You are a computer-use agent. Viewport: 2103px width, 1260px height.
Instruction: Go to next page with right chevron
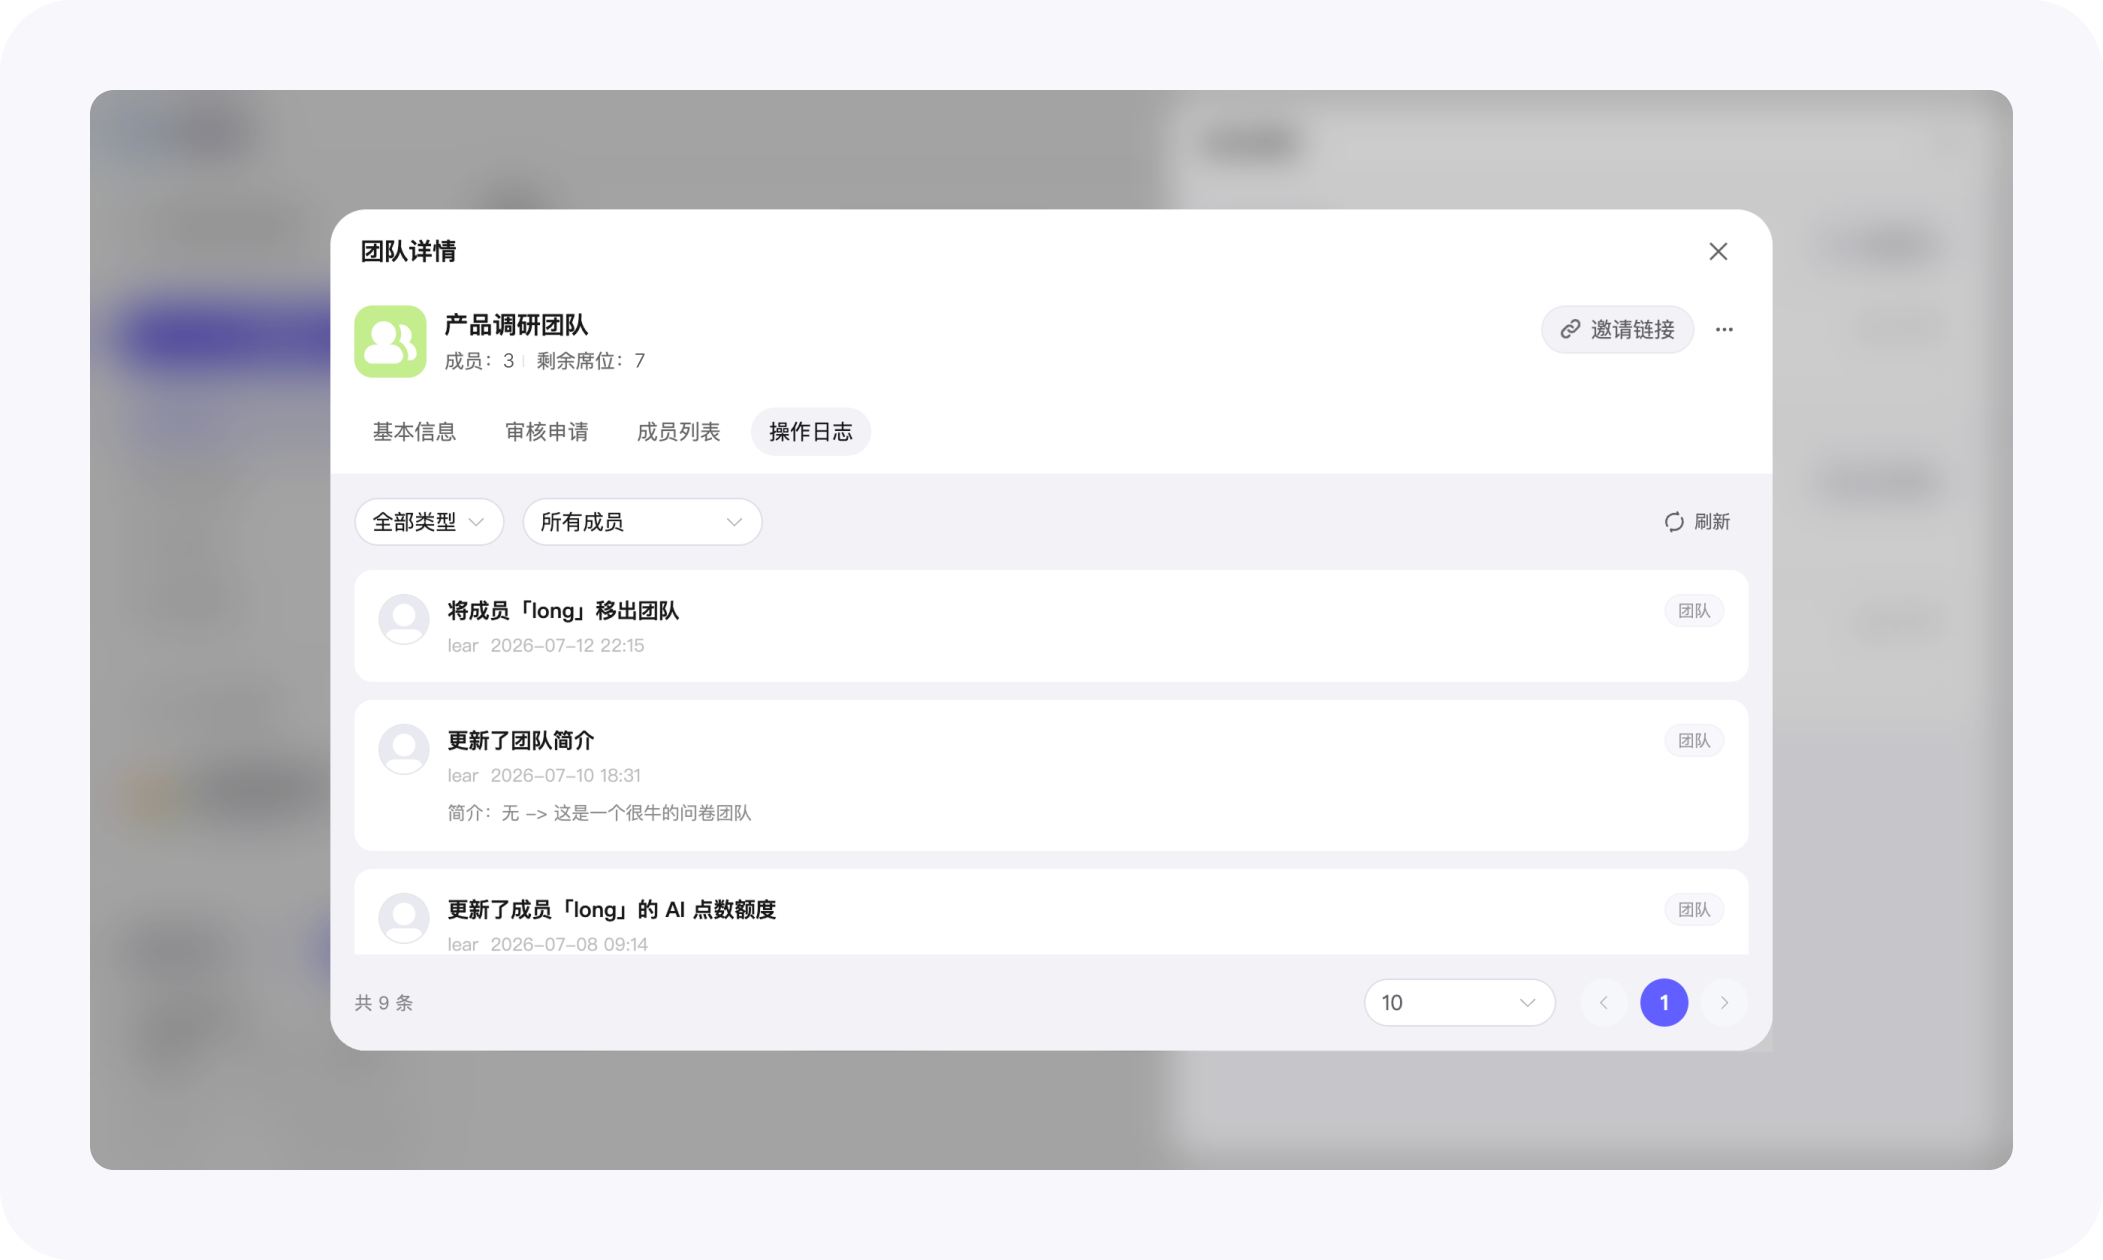[x=1724, y=1003]
